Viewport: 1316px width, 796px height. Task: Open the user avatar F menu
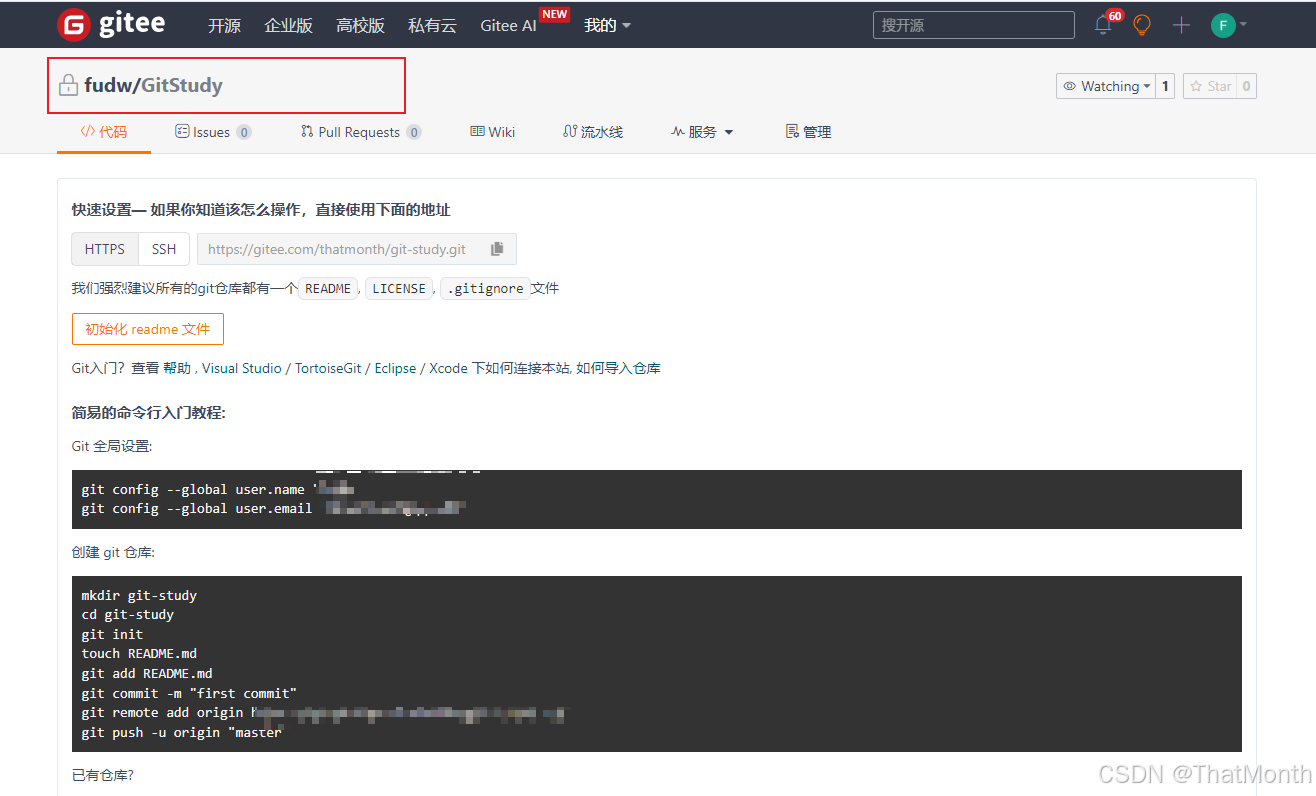[x=1223, y=25]
